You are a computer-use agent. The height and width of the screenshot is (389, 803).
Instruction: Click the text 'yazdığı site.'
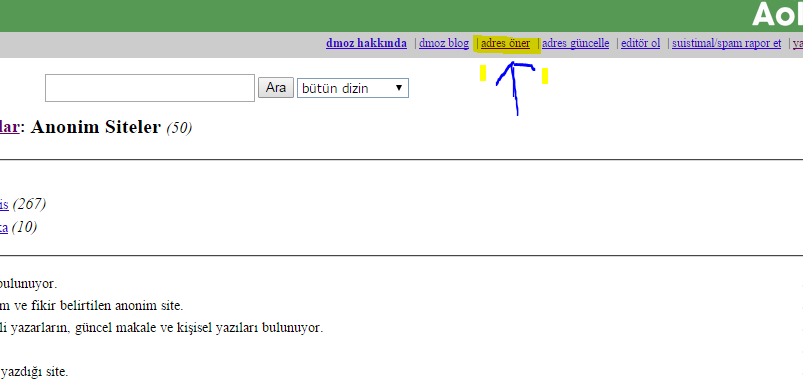[x=34, y=372]
